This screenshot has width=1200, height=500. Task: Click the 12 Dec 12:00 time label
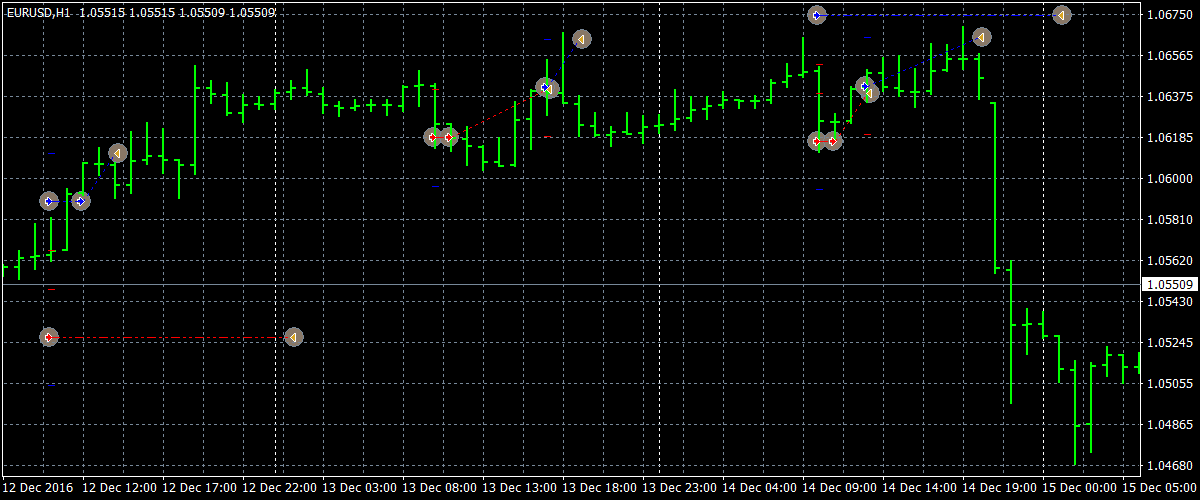coord(119,488)
